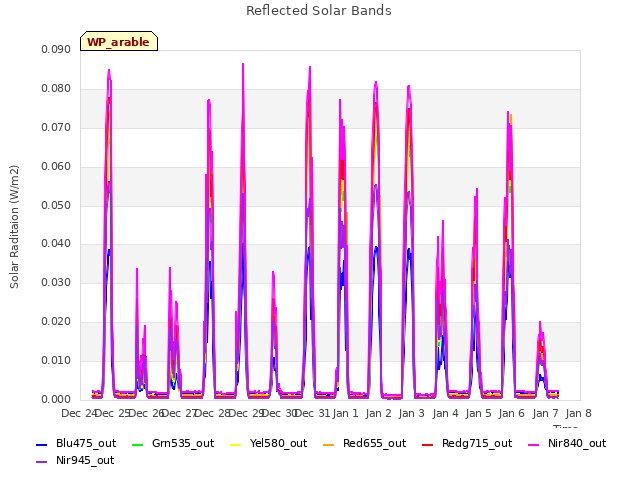Screen dimensions: 640x480
Task: Click the 0.010 y-axis tick label
Action: coord(56,360)
